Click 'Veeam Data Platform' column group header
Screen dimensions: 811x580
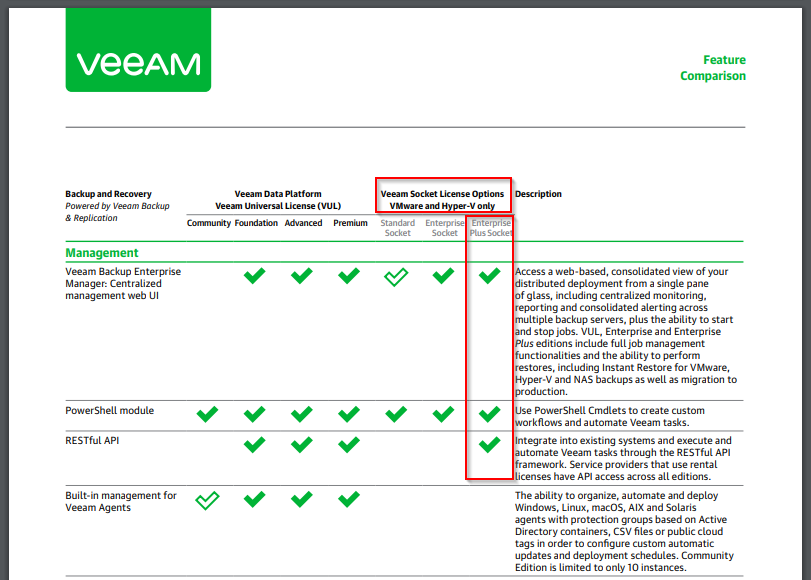pyautogui.click(x=278, y=194)
